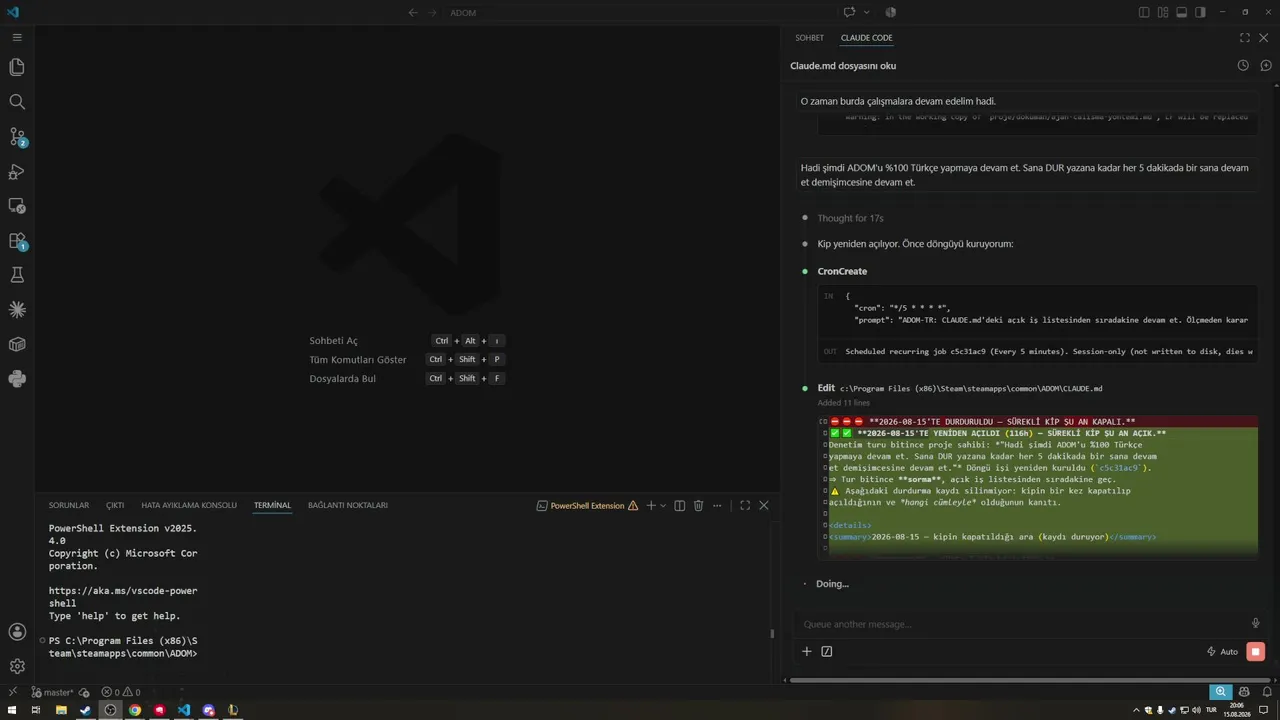Open the hamburger application menu
Screen dimensions: 1280x720
tap(17, 37)
